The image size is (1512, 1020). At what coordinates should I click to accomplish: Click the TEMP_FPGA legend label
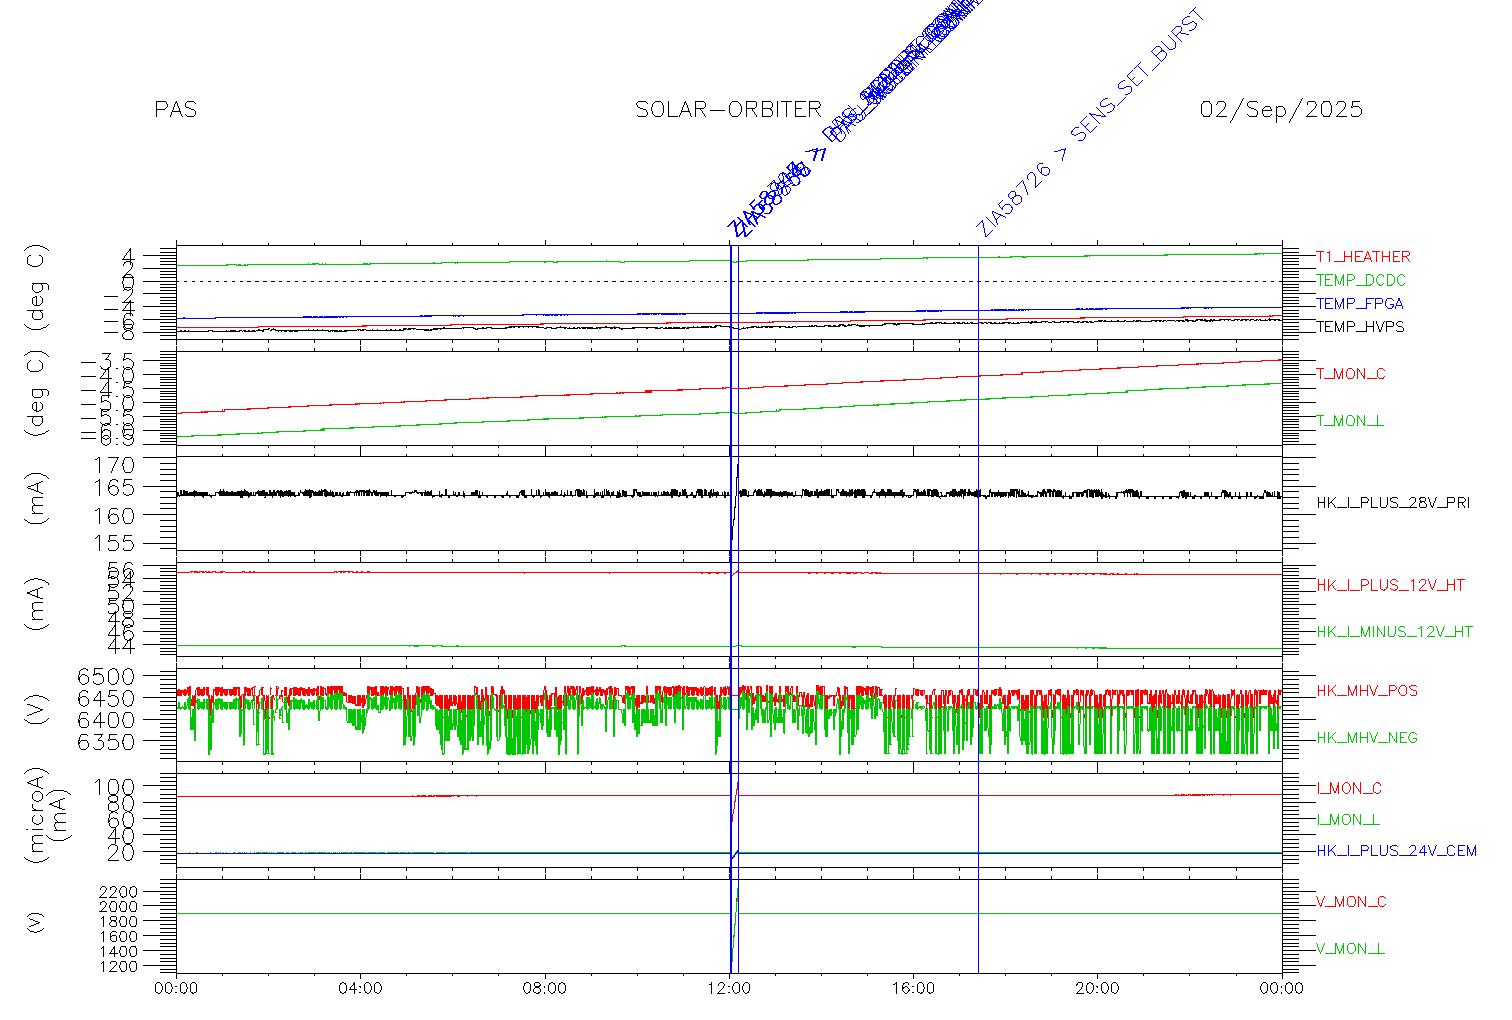pos(1360,304)
